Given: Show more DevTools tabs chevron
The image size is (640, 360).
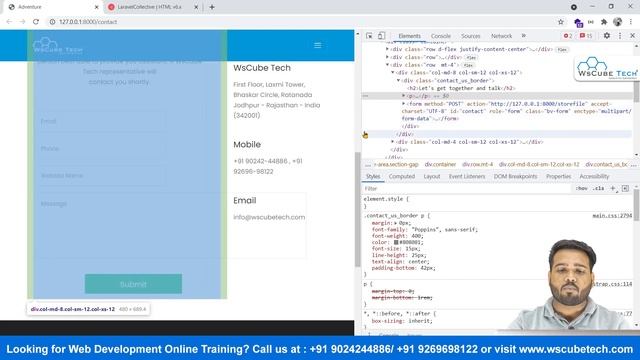Looking at the screenshot, I should [x=524, y=36].
